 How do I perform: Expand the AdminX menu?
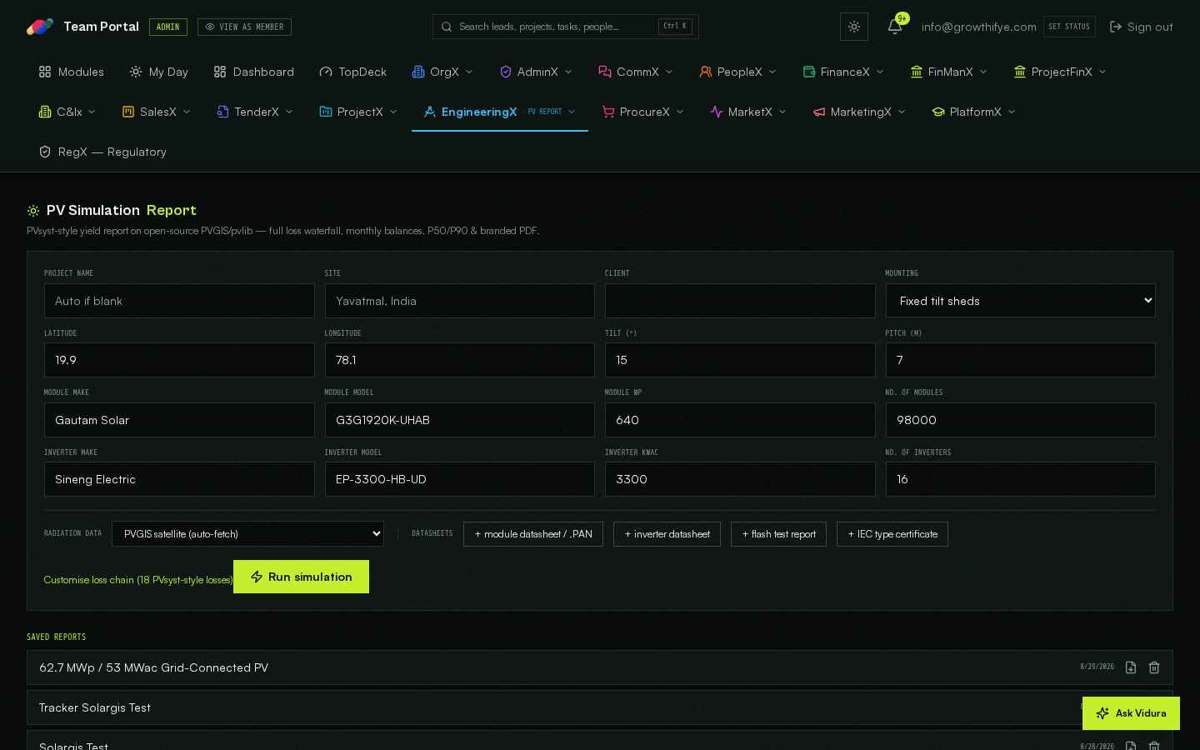pyautogui.click(x=536, y=72)
